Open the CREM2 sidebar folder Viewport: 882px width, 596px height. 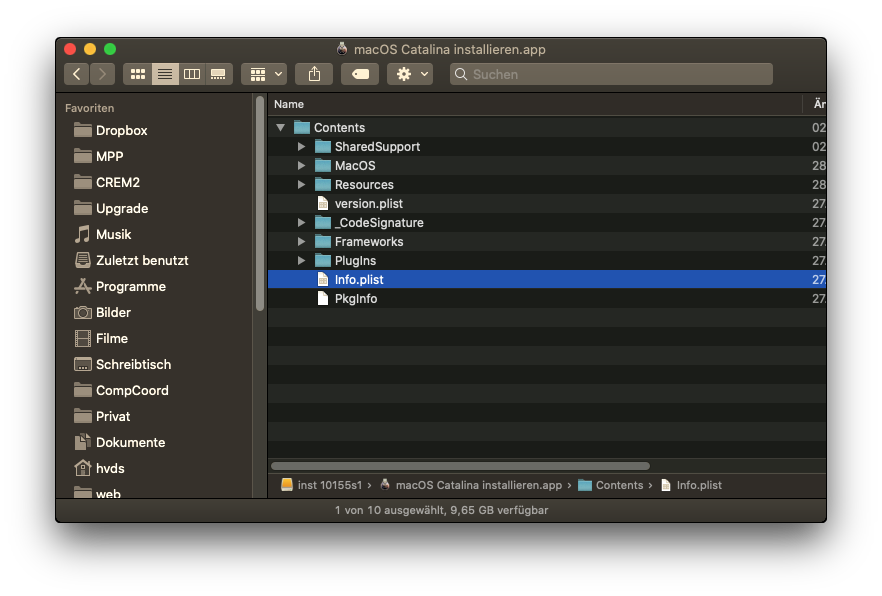tap(107, 182)
